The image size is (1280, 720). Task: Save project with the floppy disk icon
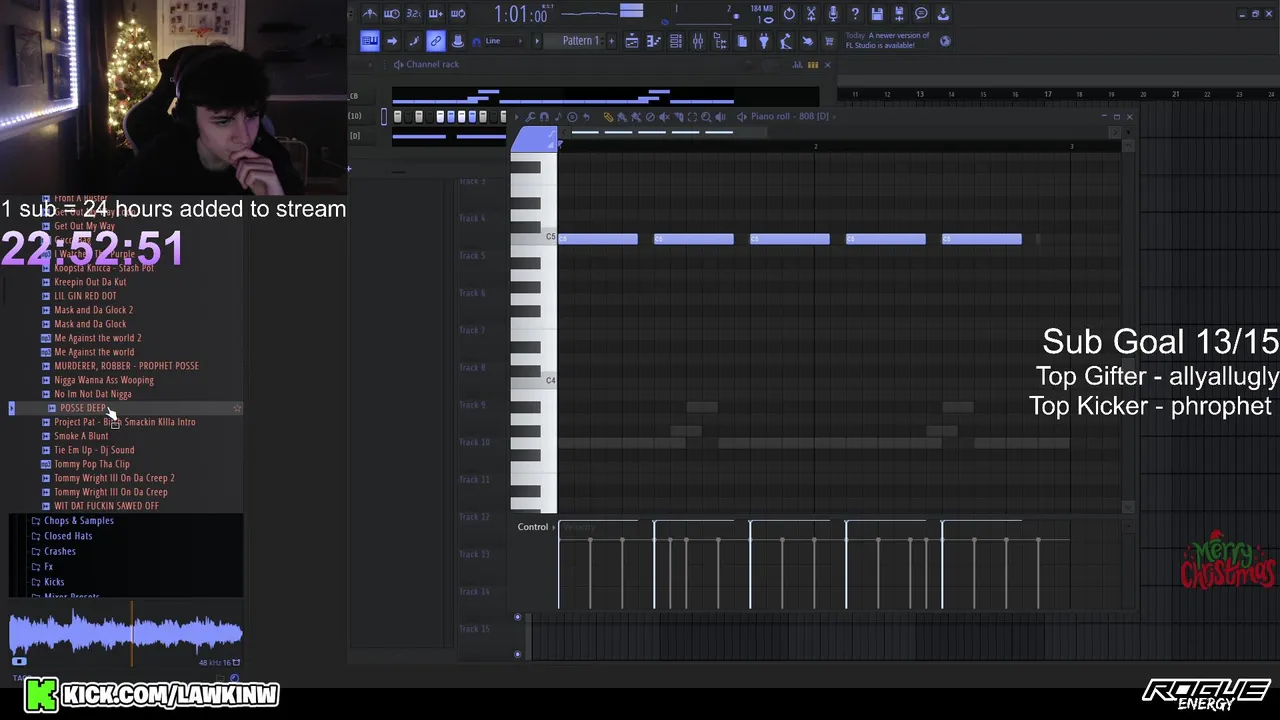click(x=877, y=14)
